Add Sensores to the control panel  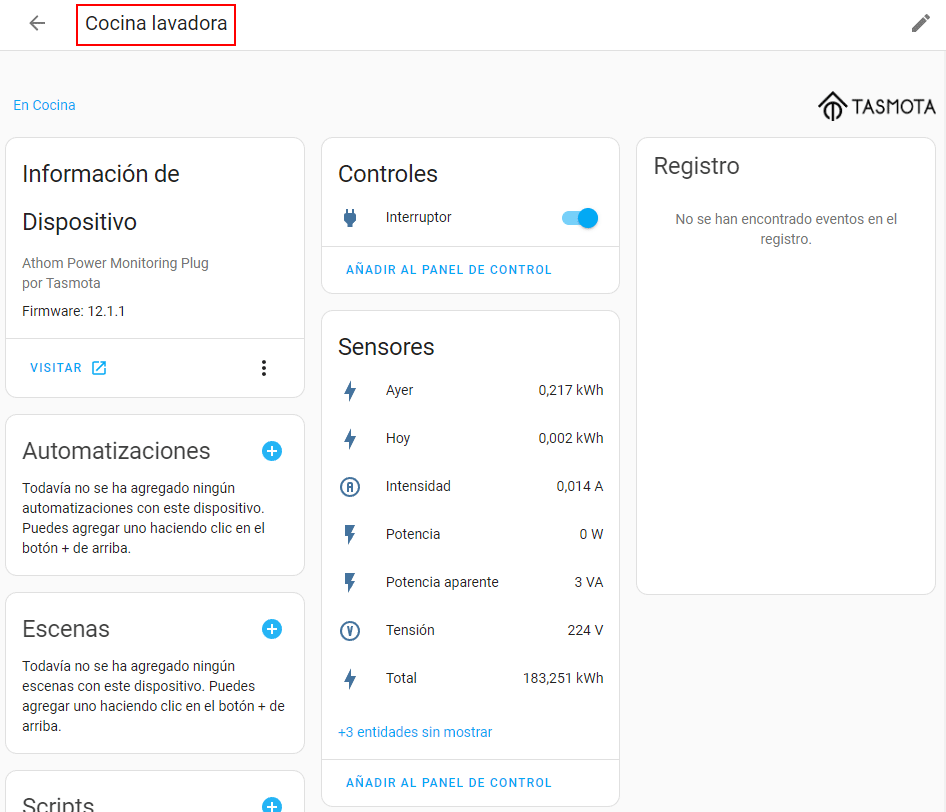[448, 783]
